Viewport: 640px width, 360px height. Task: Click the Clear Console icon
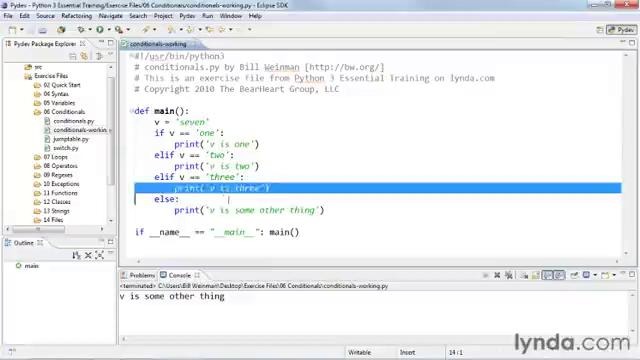point(524,275)
